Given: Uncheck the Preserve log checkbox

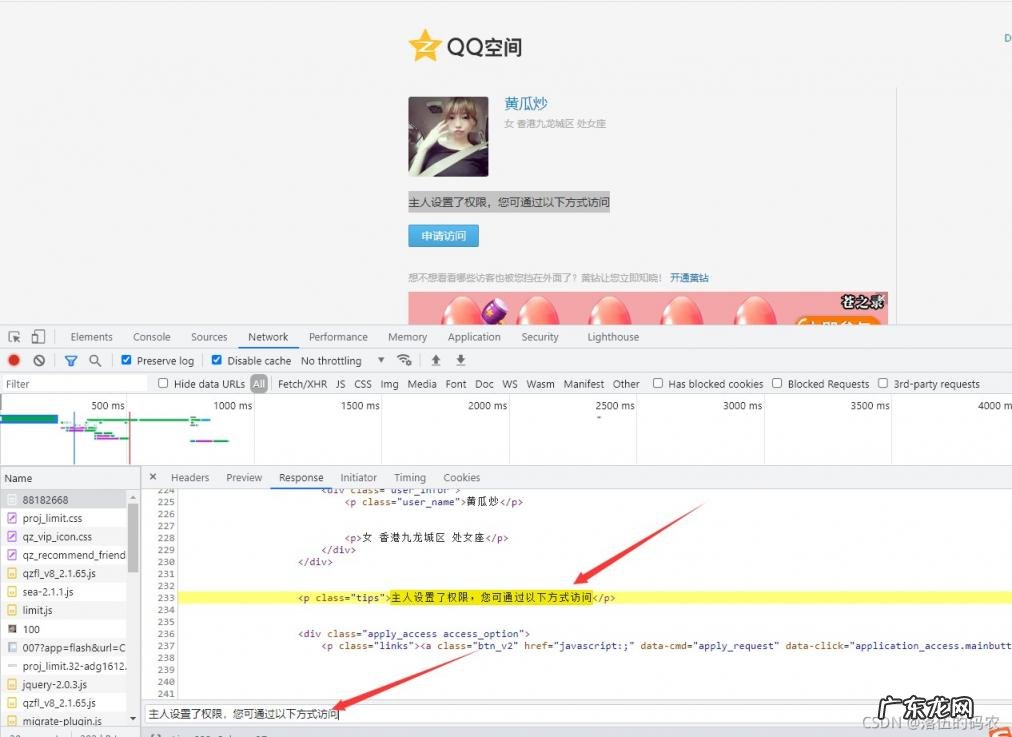Looking at the screenshot, I should coord(127,360).
